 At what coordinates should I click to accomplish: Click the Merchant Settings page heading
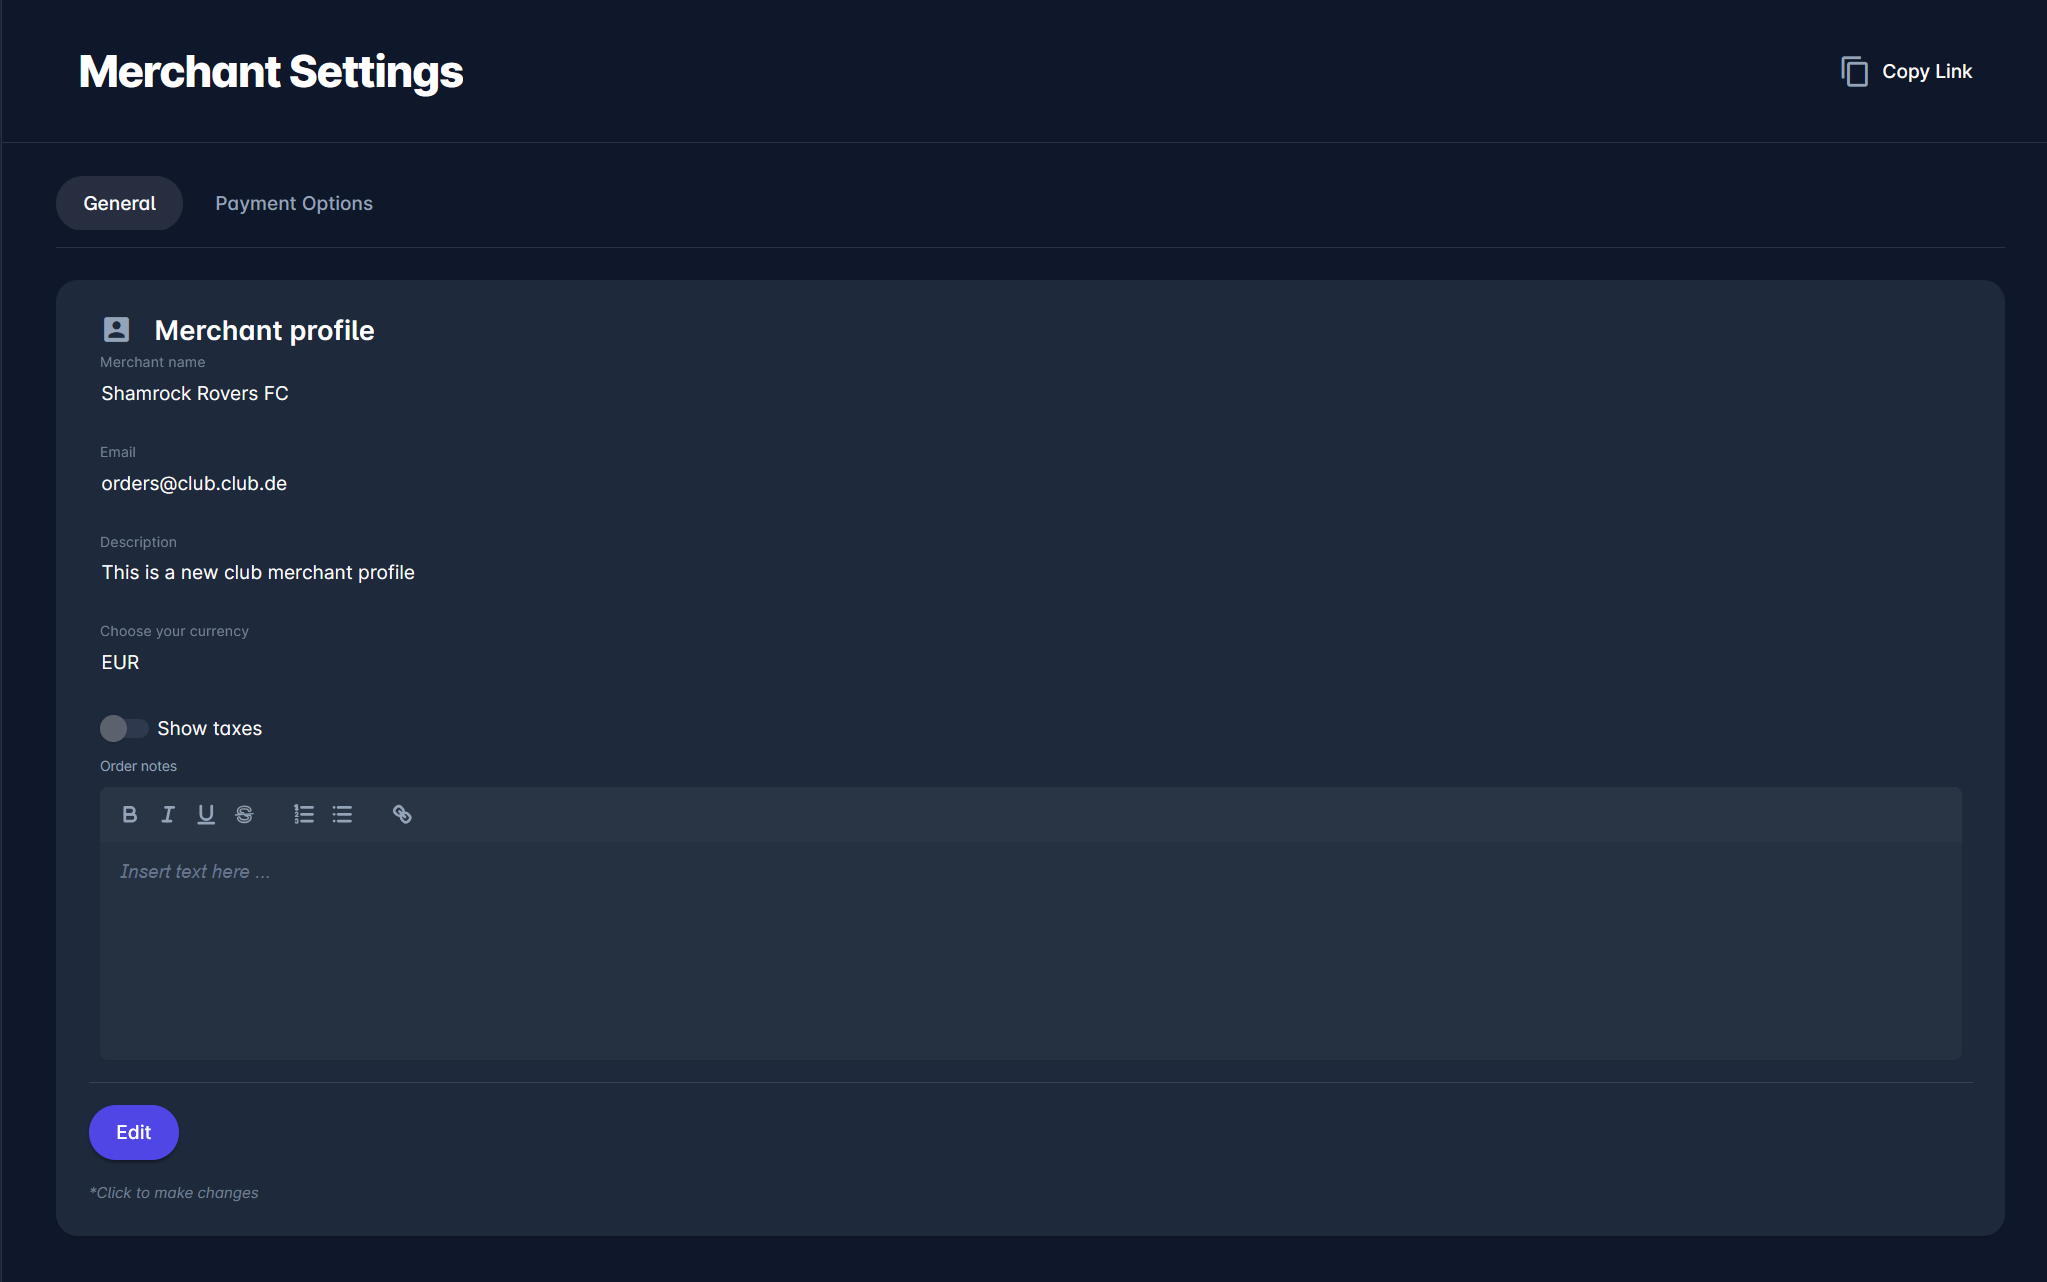pos(271,72)
